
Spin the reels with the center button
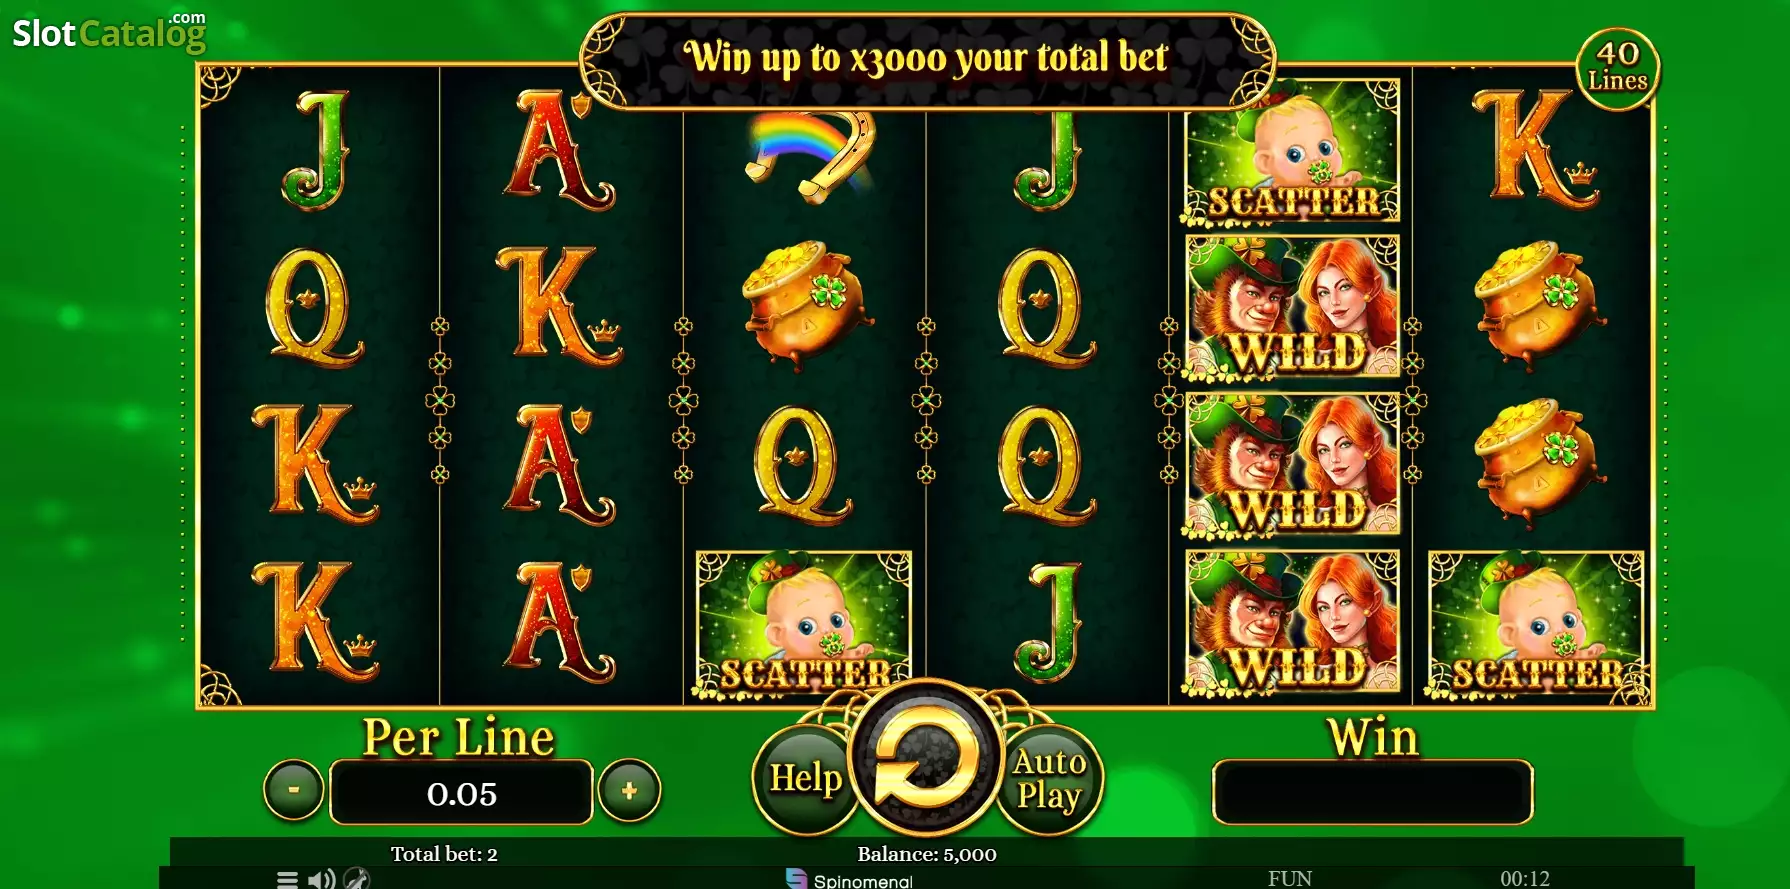(x=926, y=759)
